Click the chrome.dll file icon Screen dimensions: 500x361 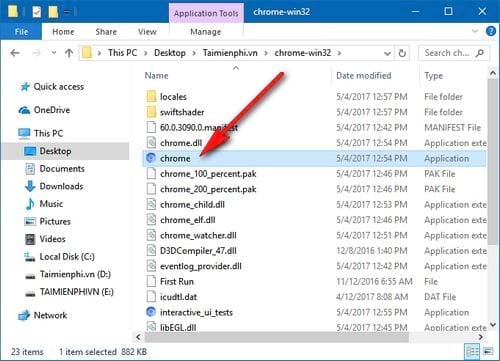tap(151, 143)
